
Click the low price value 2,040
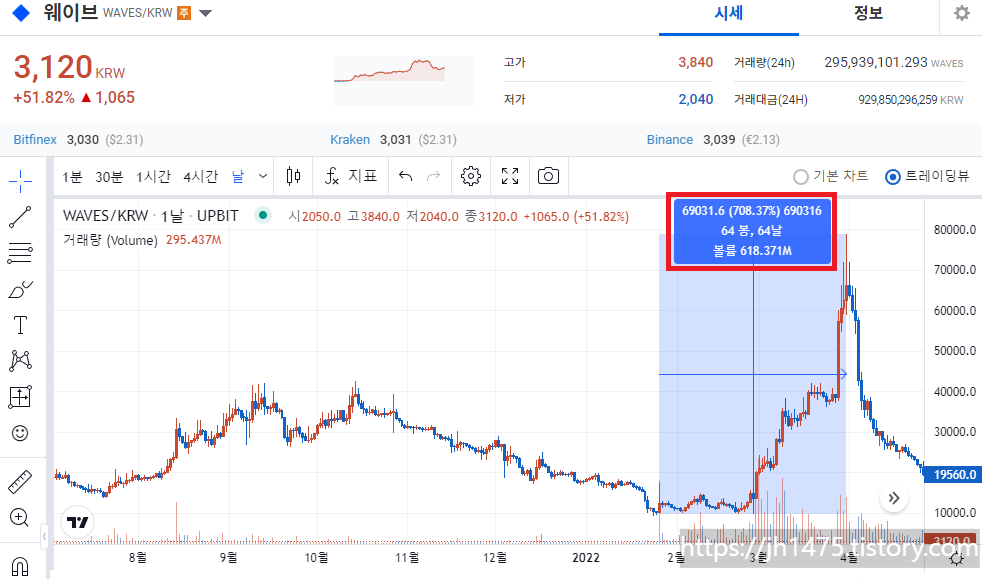click(696, 99)
